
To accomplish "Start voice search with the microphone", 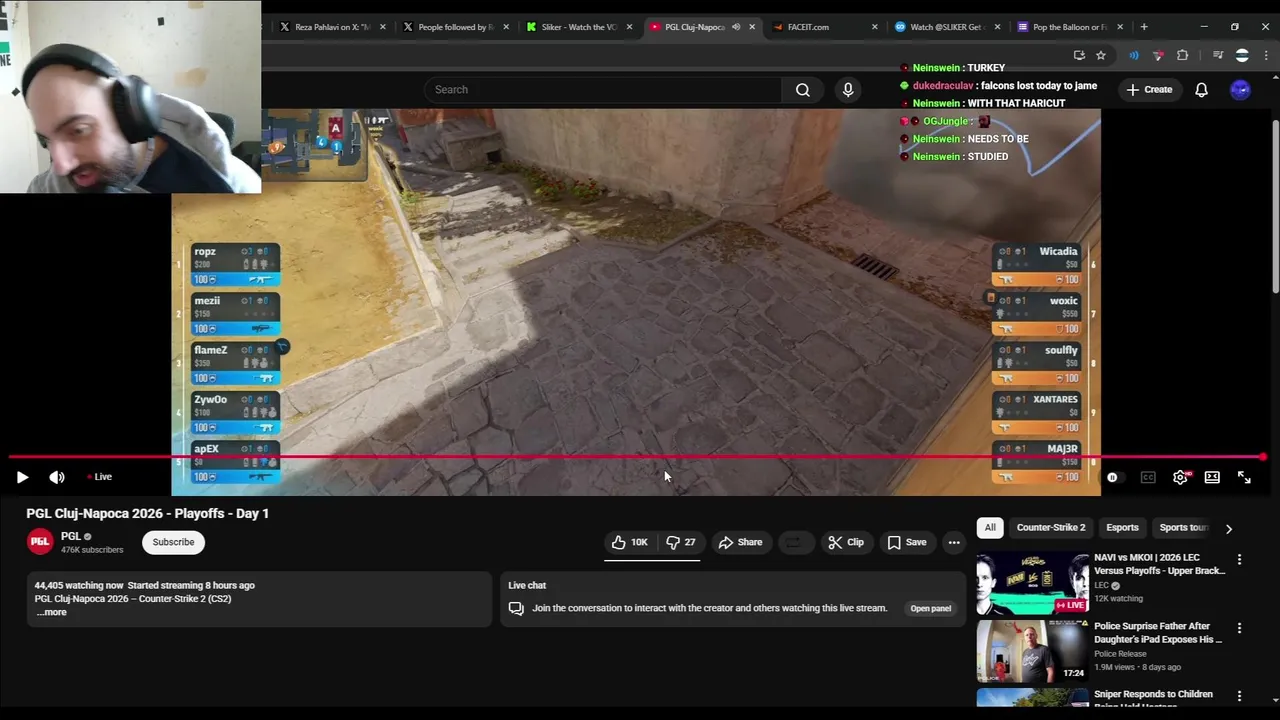I will (x=848, y=90).
